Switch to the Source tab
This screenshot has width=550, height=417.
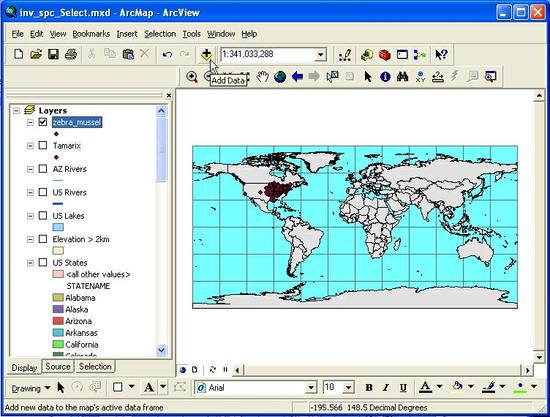tap(58, 366)
